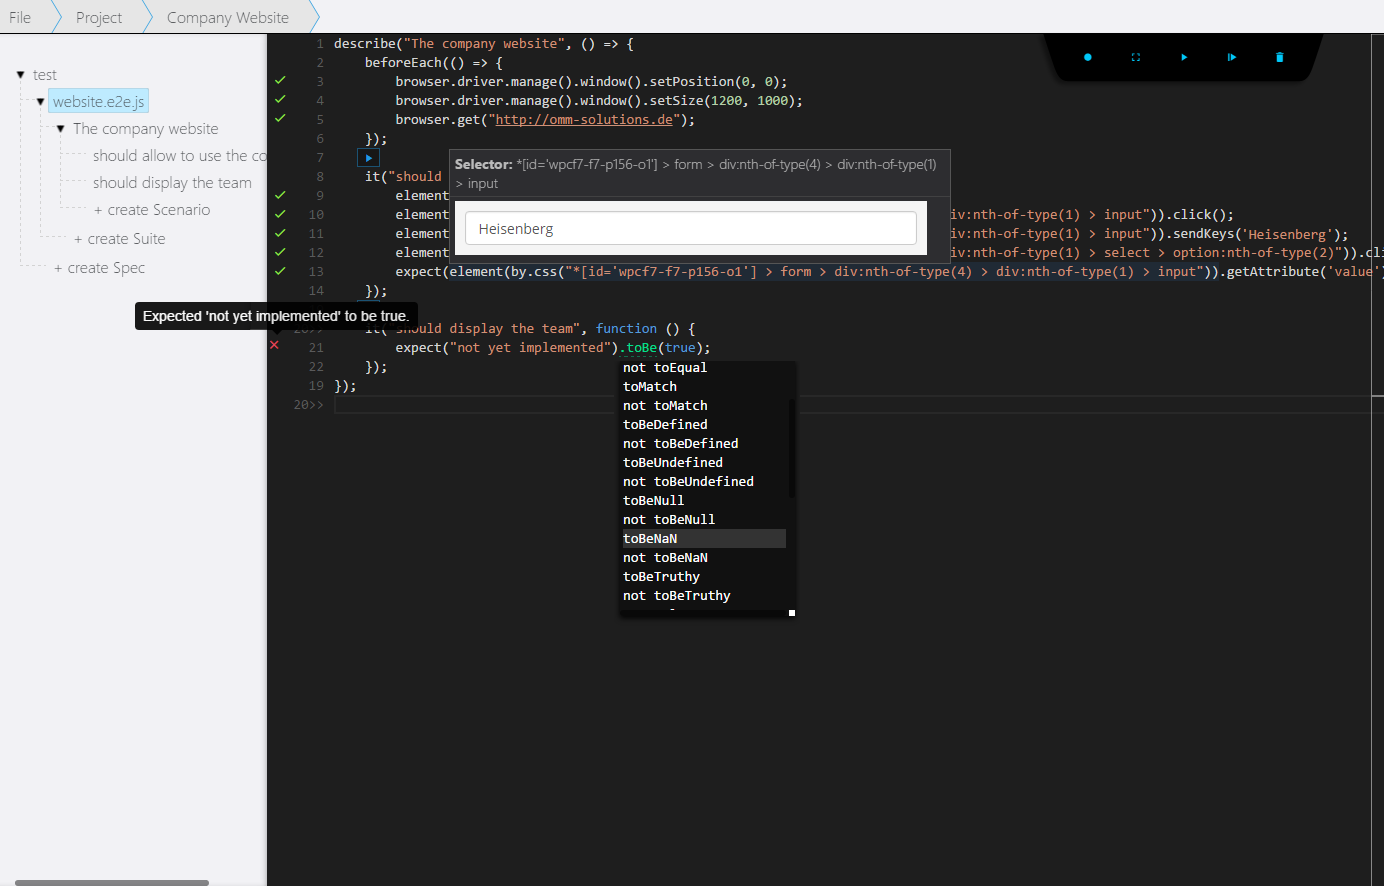
Task: Select website.e2e.js in the file tree
Action: (99, 102)
